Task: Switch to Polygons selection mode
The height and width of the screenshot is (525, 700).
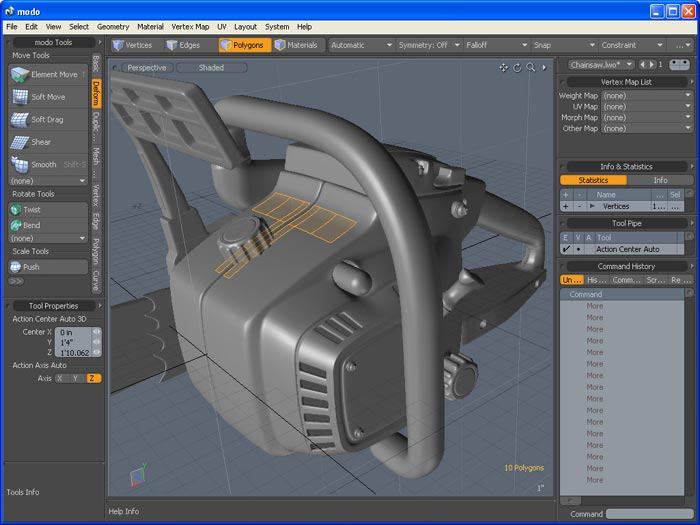Action: (245, 45)
